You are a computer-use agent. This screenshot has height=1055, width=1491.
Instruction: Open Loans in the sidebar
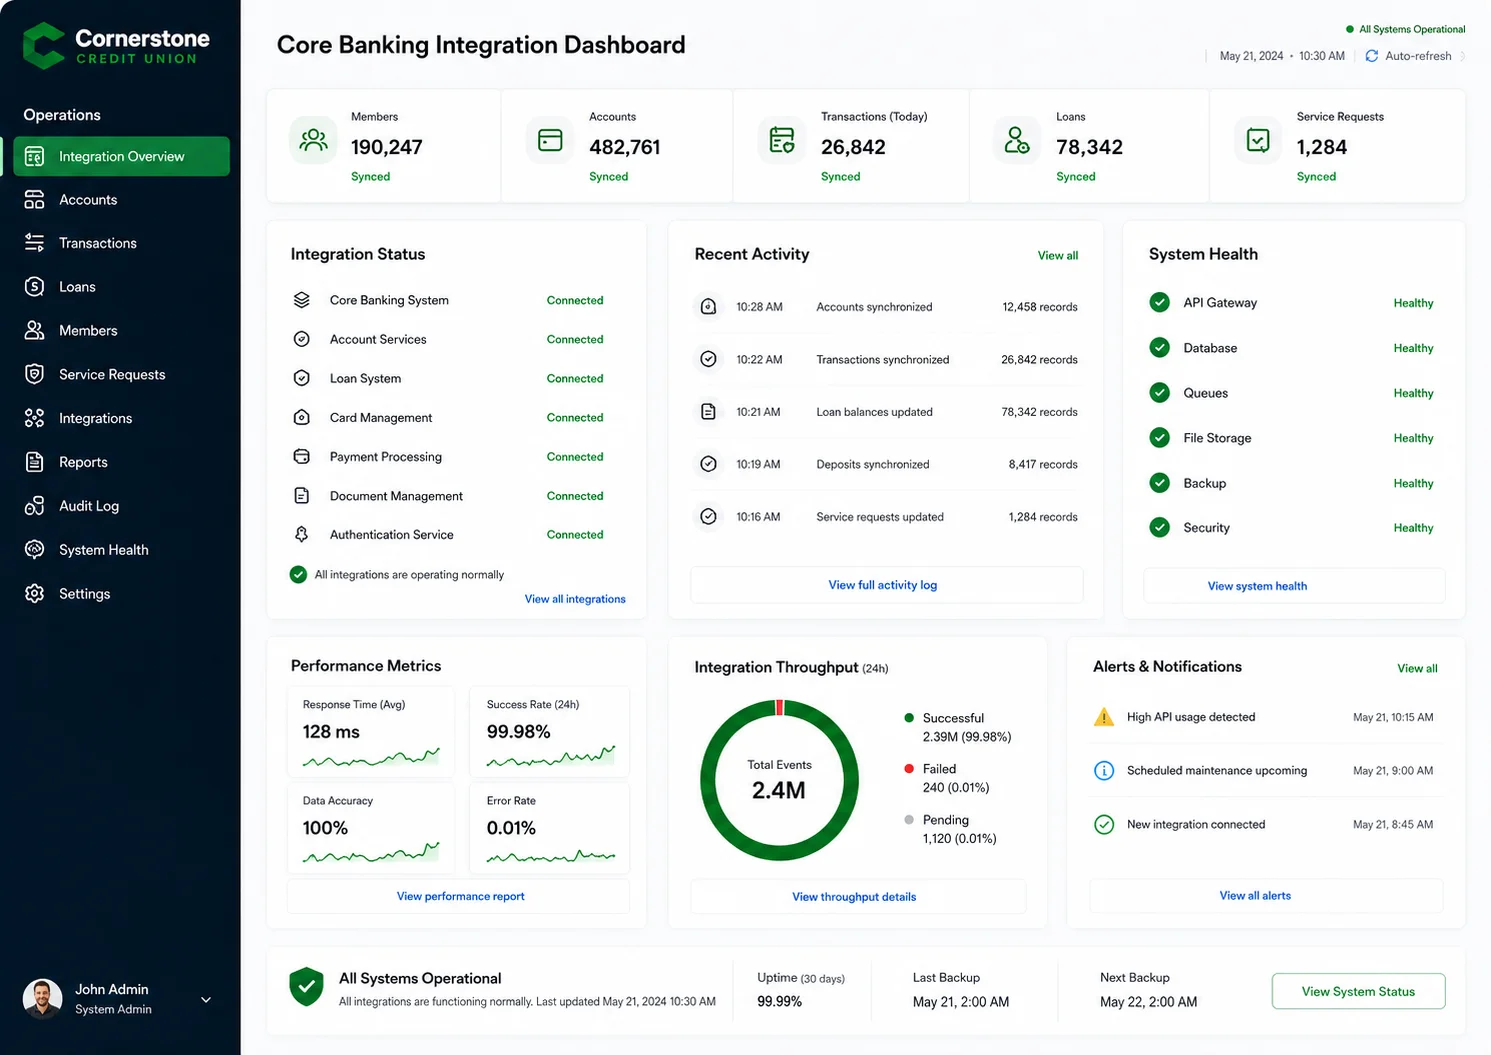pyautogui.click(x=122, y=287)
